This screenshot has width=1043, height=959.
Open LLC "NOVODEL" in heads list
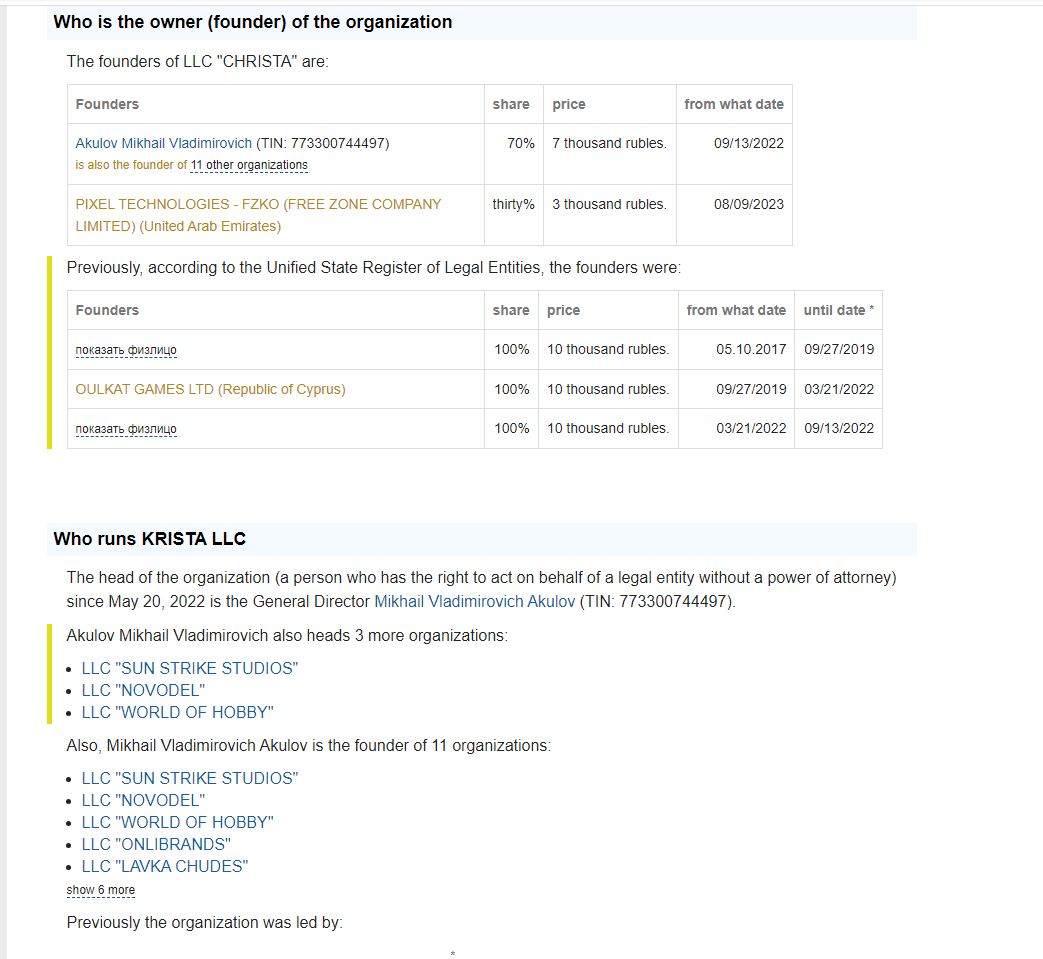pos(143,690)
